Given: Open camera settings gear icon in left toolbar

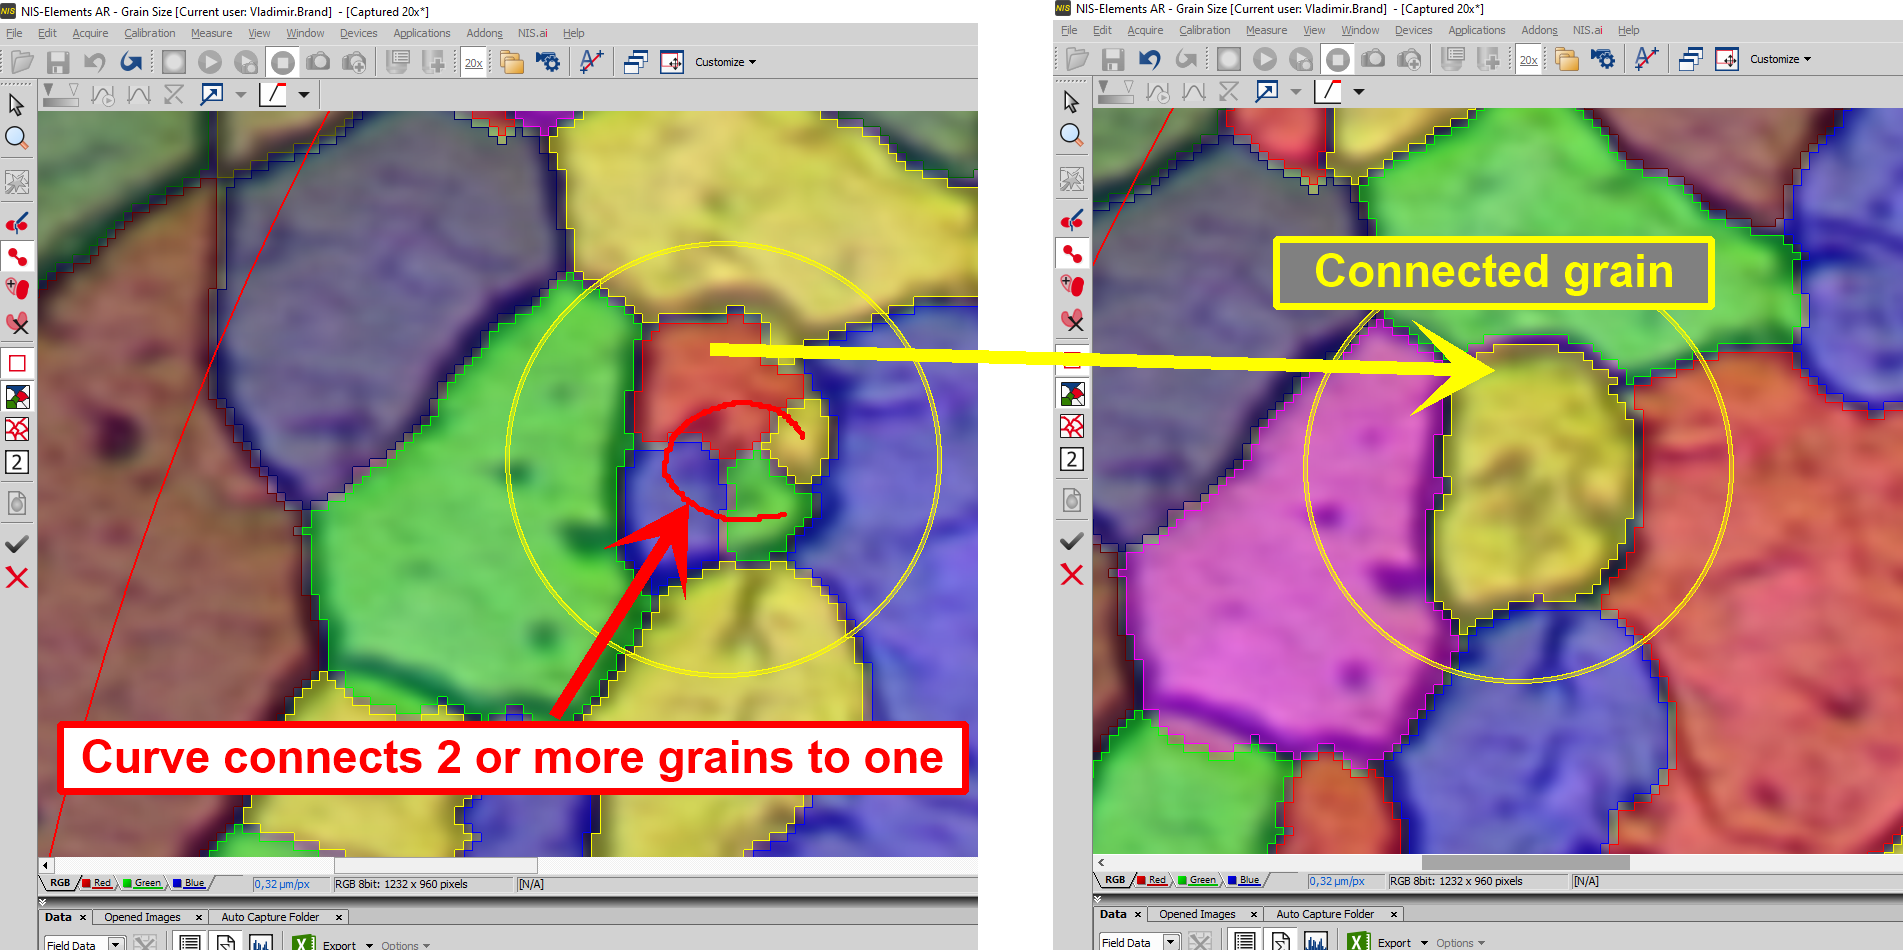Looking at the screenshot, I should coord(547,62).
